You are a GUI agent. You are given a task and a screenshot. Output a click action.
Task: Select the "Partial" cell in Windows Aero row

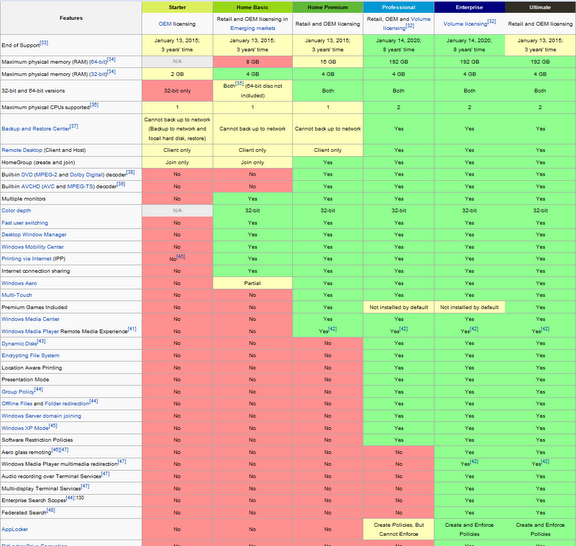pyautogui.click(x=252, y=283)
